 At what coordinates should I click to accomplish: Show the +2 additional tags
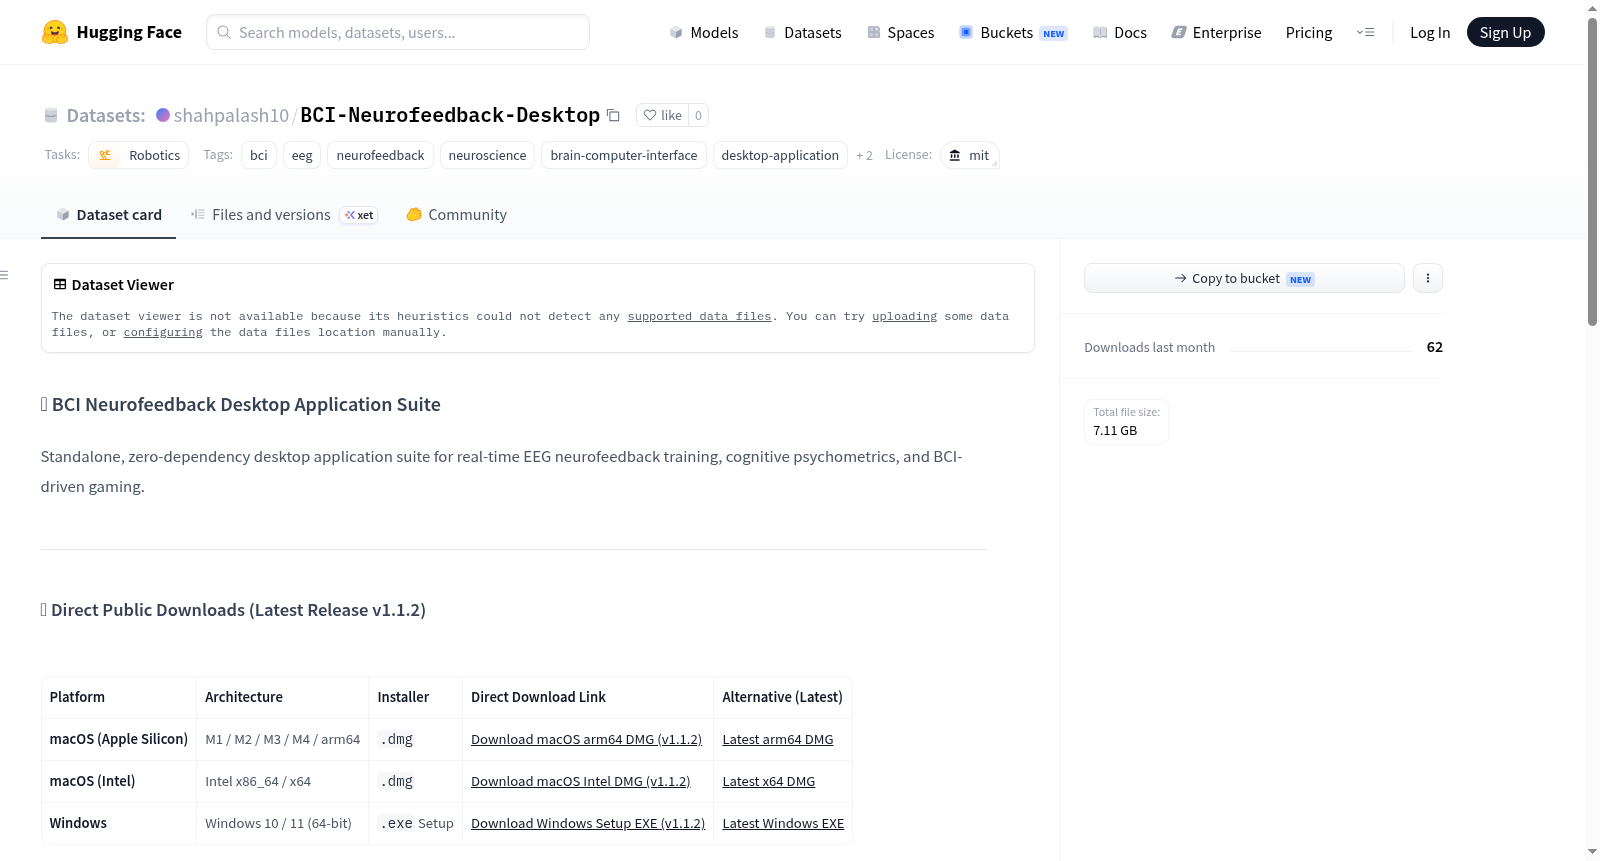[864, 155]
